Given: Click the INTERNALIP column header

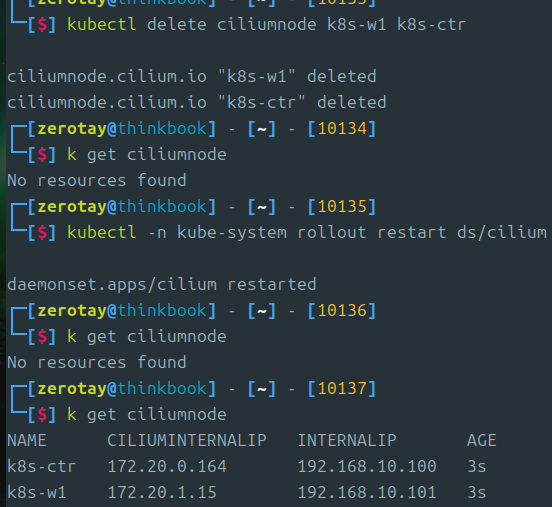Looking at the screenshot, I should click(x=347, y=440).
